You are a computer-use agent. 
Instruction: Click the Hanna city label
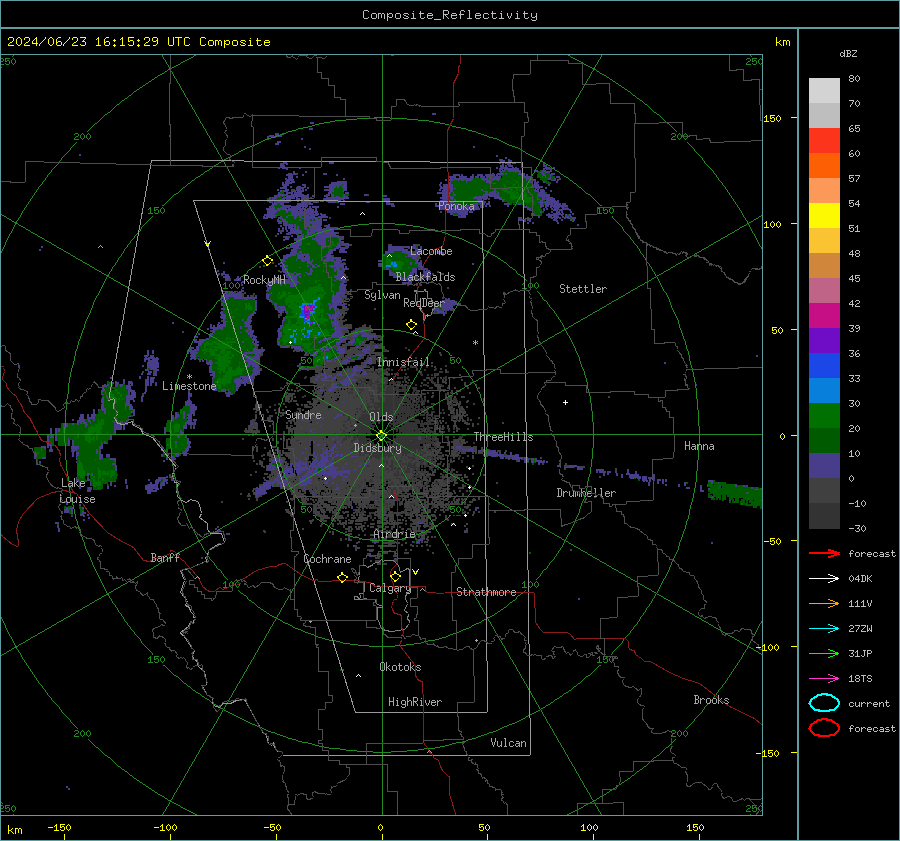tap(699, 446)
